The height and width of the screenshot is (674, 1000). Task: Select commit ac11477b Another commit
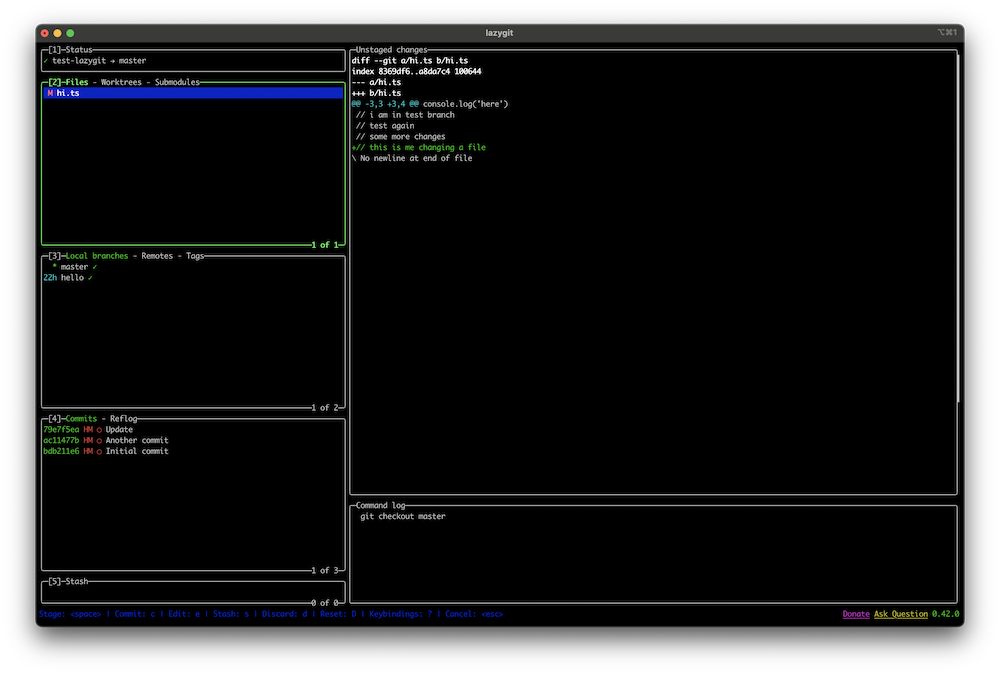coord(137,440)
